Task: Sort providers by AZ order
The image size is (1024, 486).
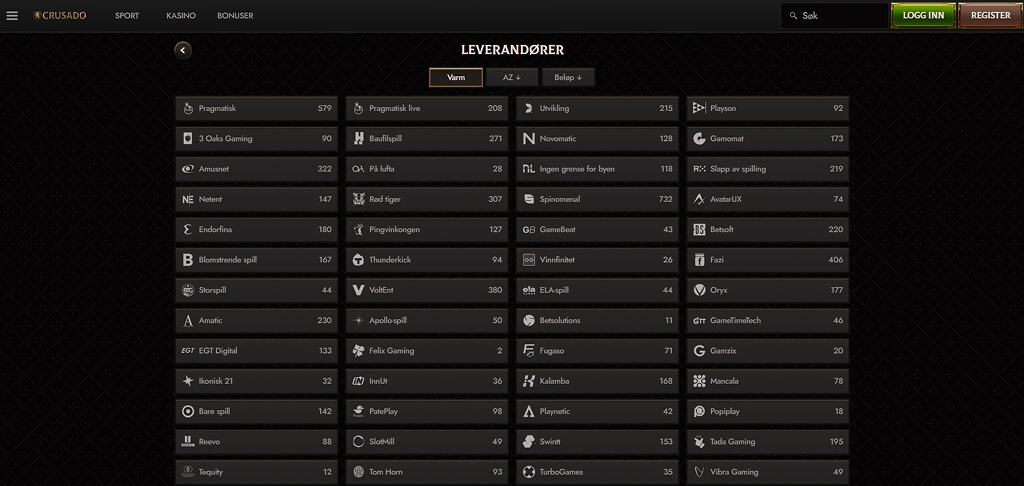Action: [x=512, y=77]
